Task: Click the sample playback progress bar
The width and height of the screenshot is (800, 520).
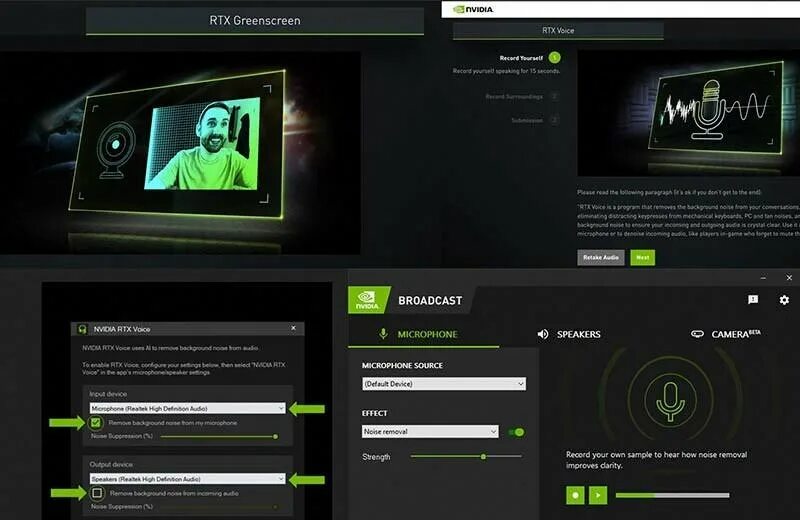Action: click(672, 495)
